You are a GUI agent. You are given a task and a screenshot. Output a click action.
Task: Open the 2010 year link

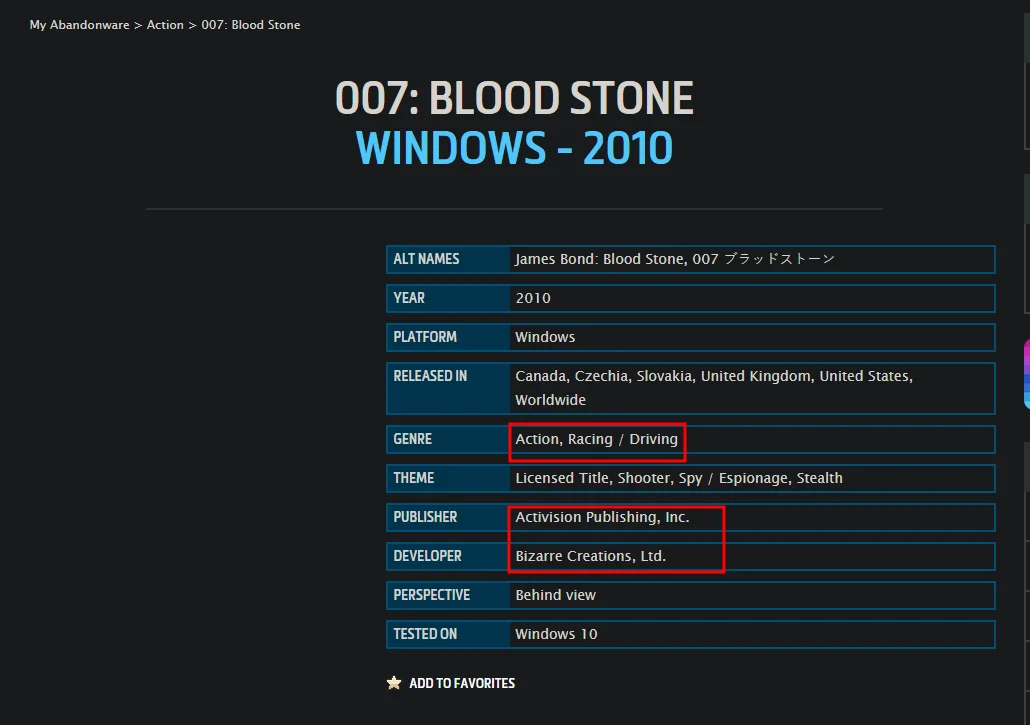pyautogui.click(x=533, y=298)
